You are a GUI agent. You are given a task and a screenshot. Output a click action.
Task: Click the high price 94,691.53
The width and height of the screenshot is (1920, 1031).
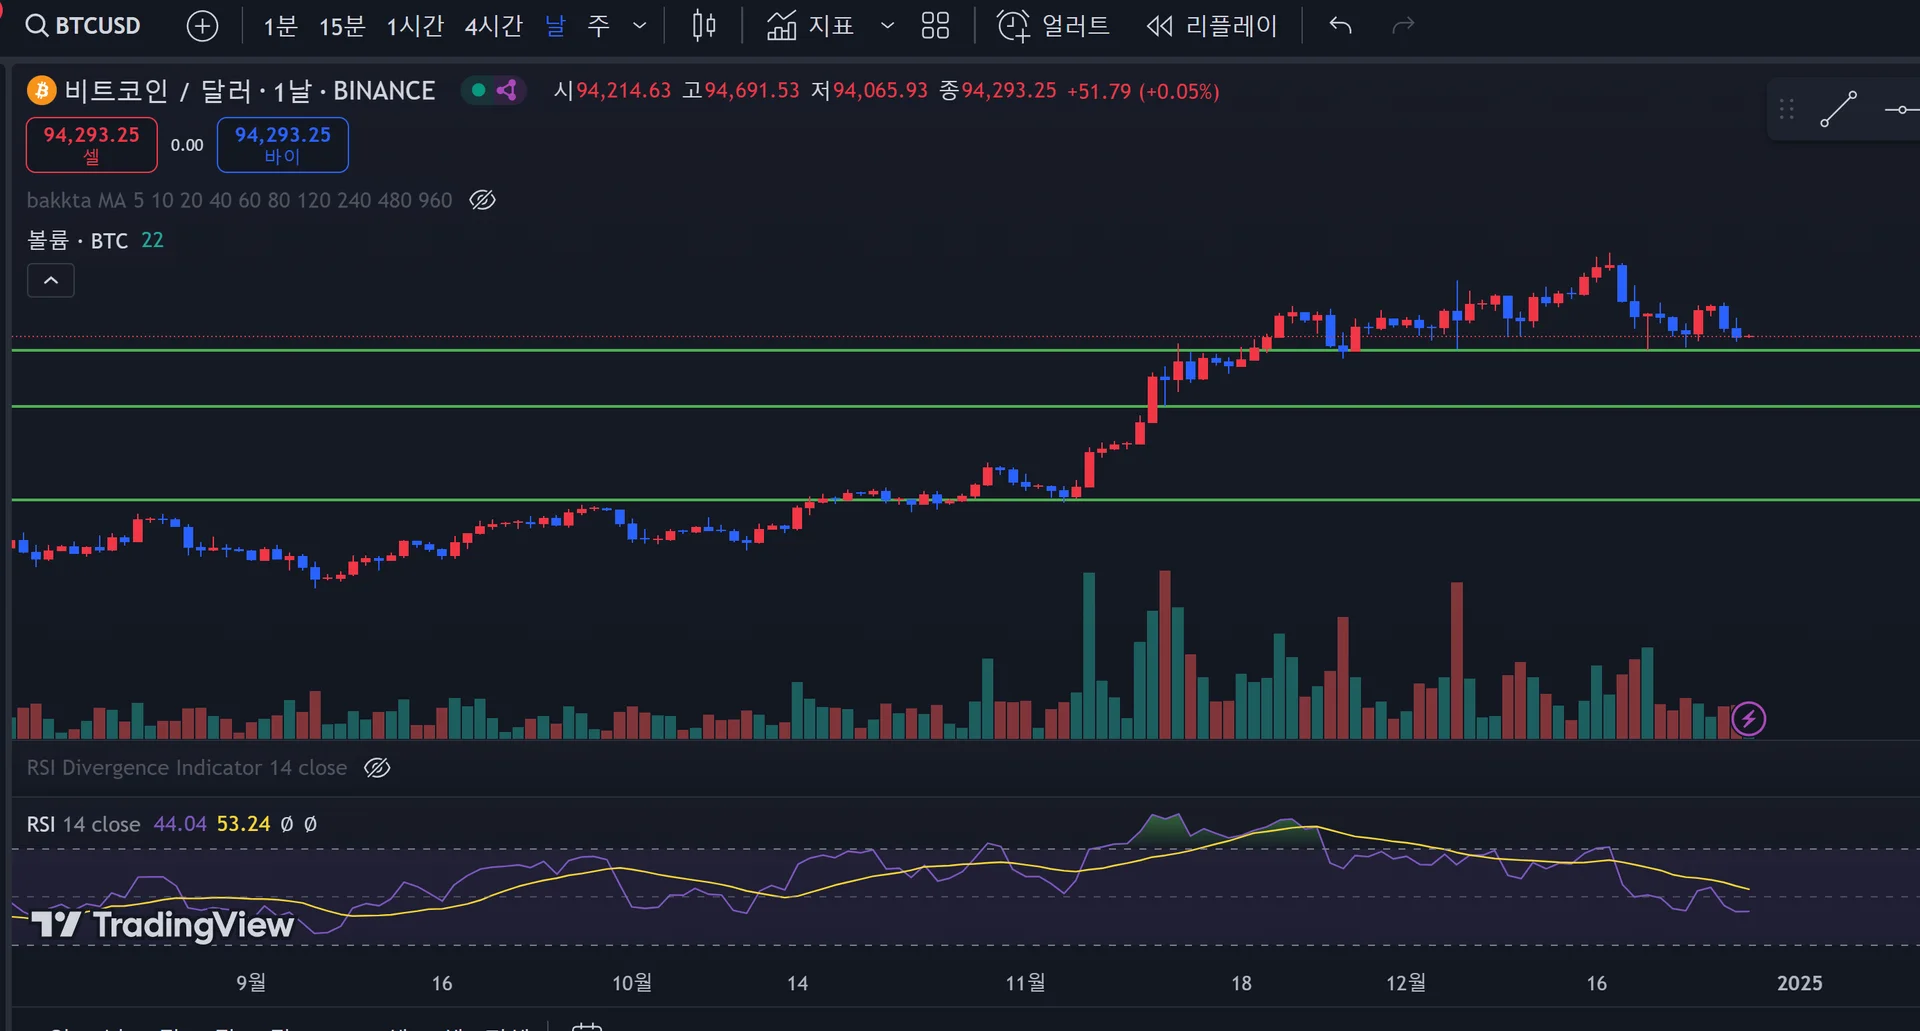point(752,91)
